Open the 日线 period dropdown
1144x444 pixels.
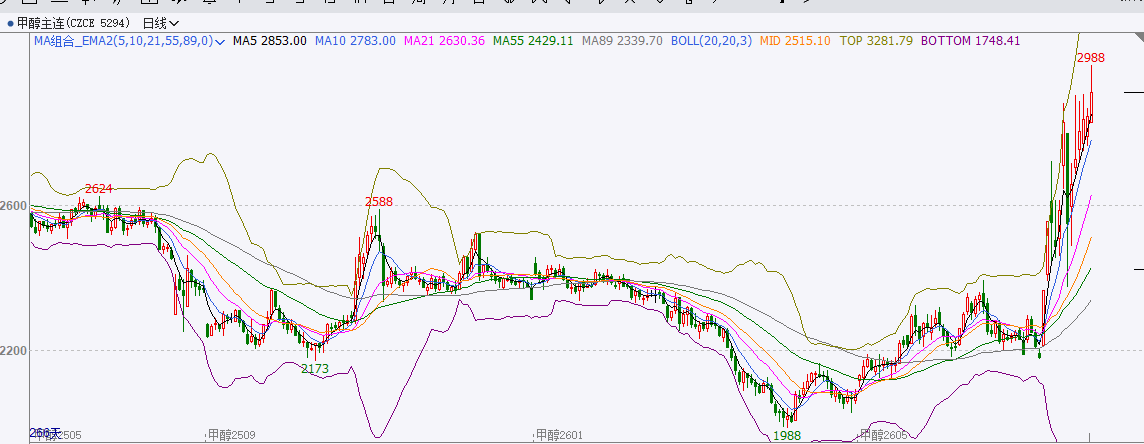pos(160,22)
